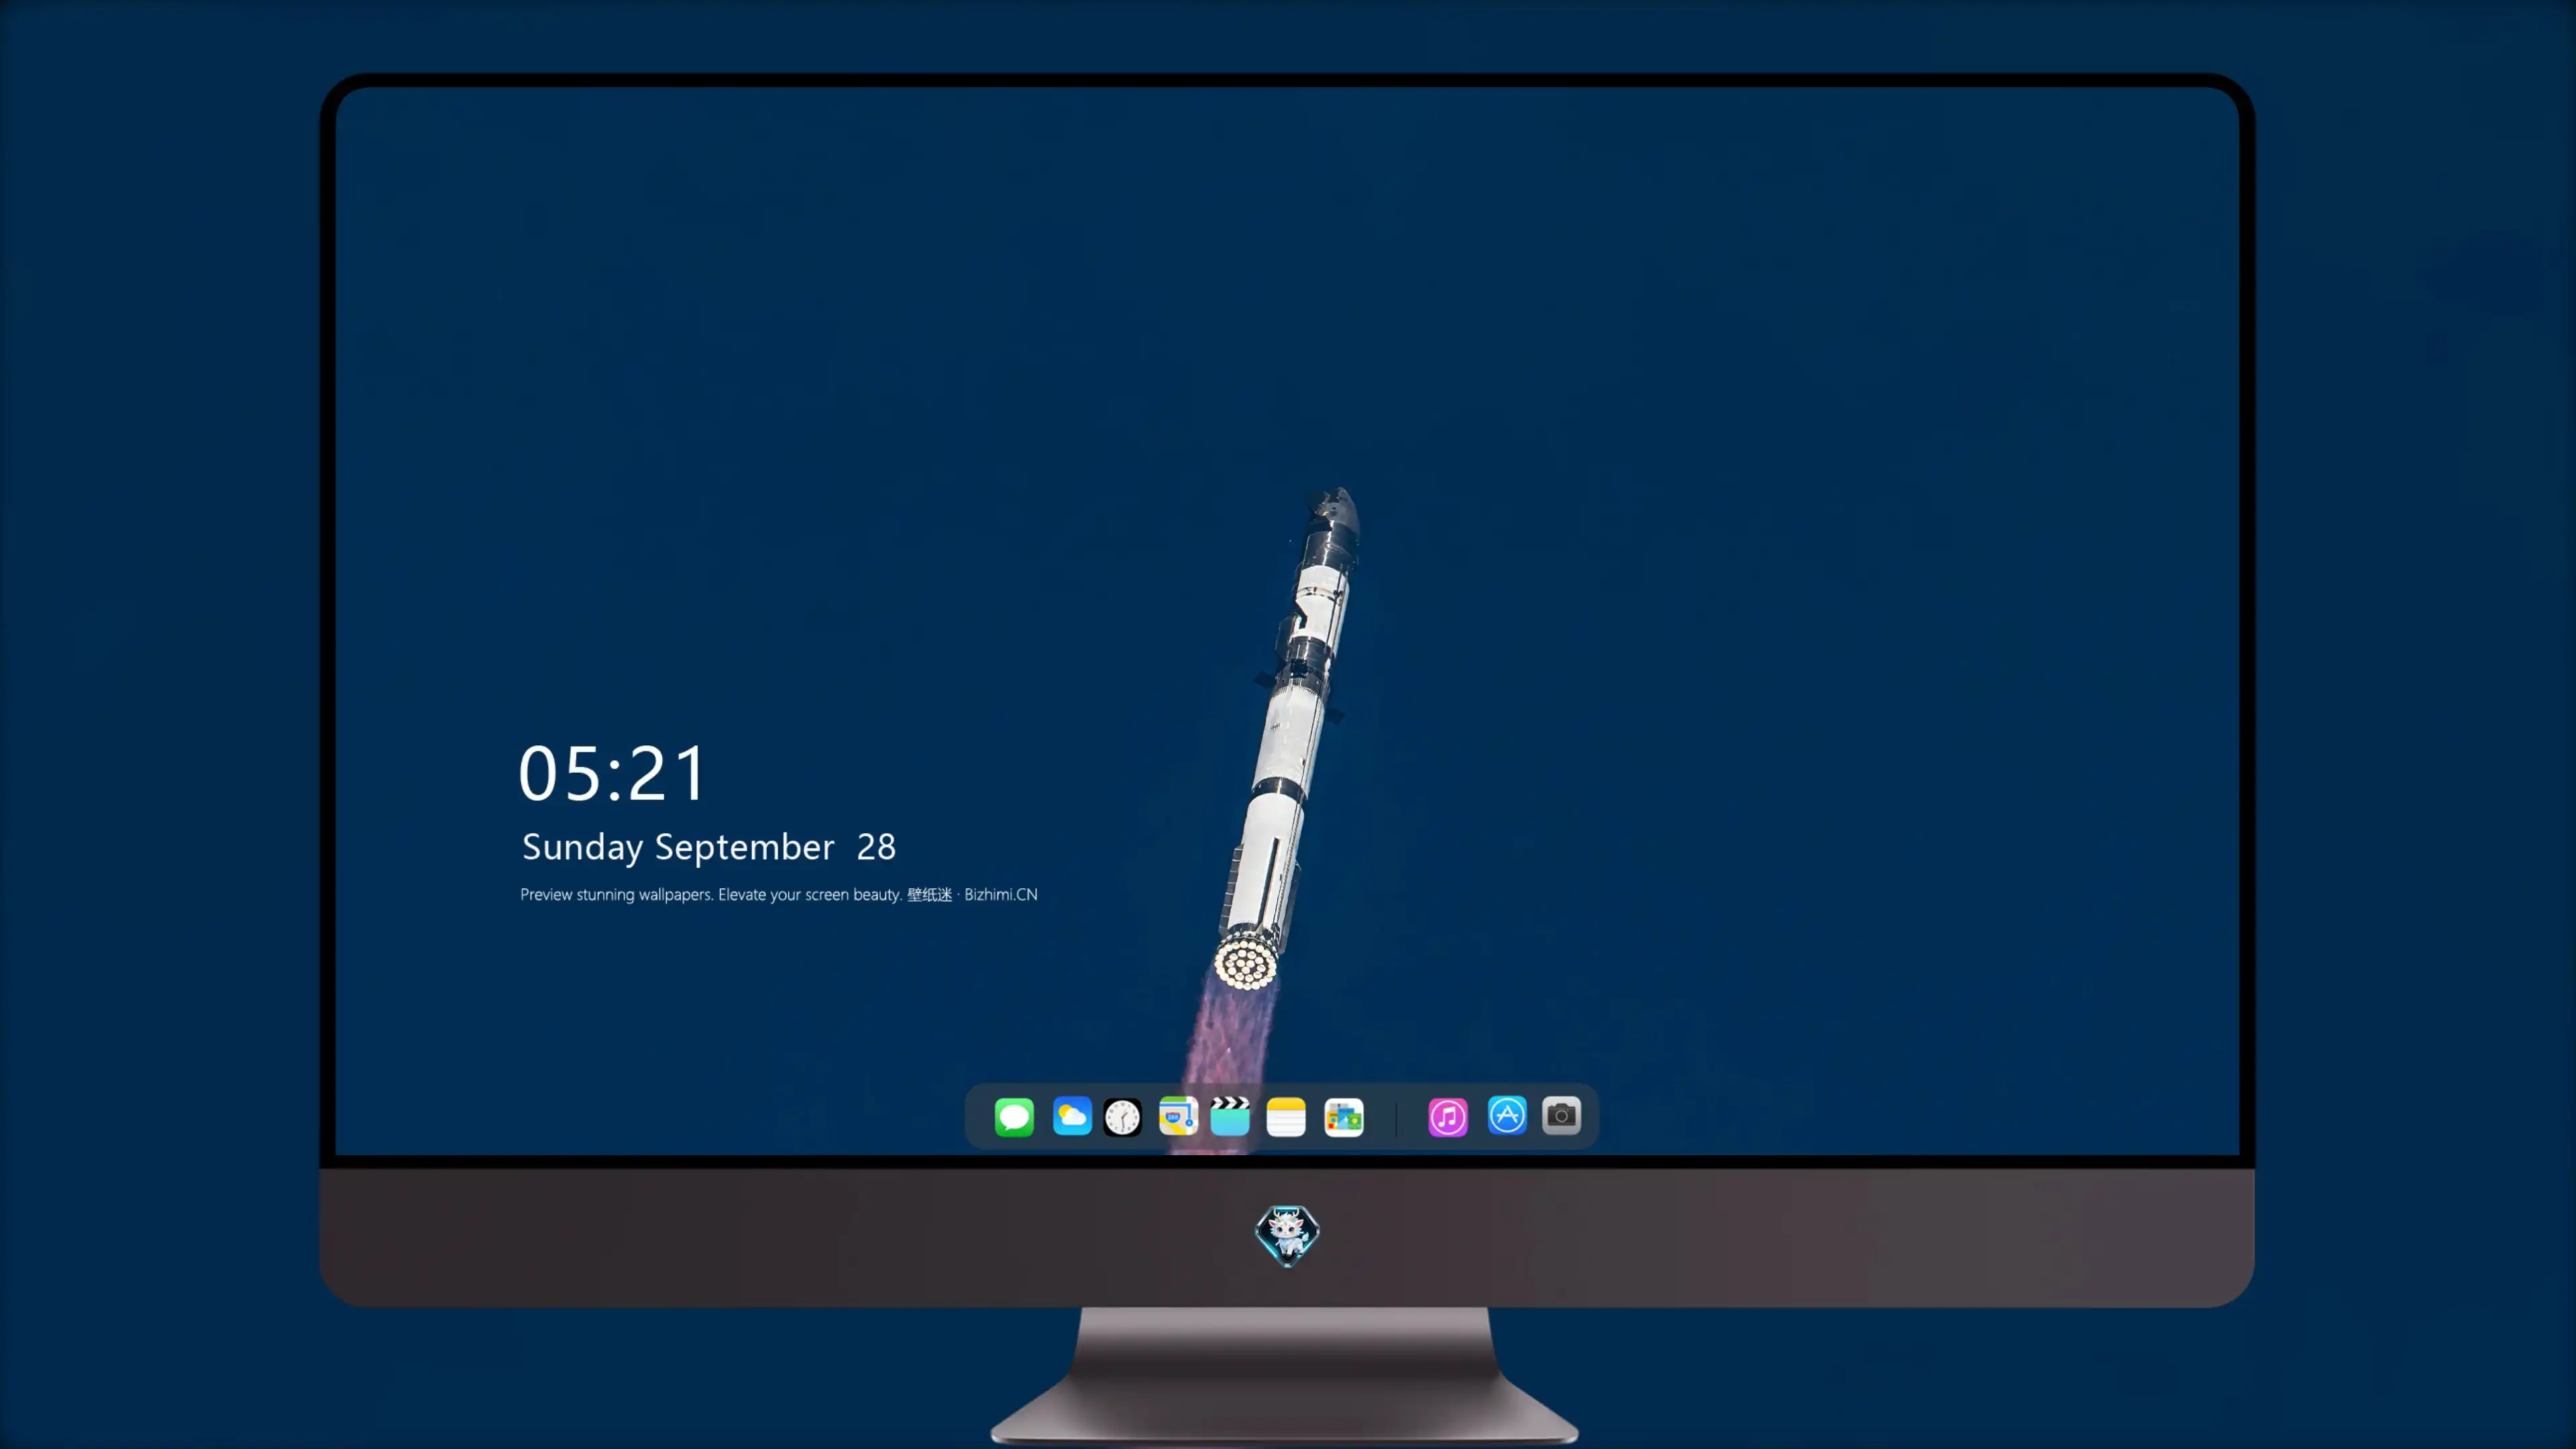Click the Starship rocket in the wallpaper
The image size is (2576, 1449).
(x=1286, y=740)
